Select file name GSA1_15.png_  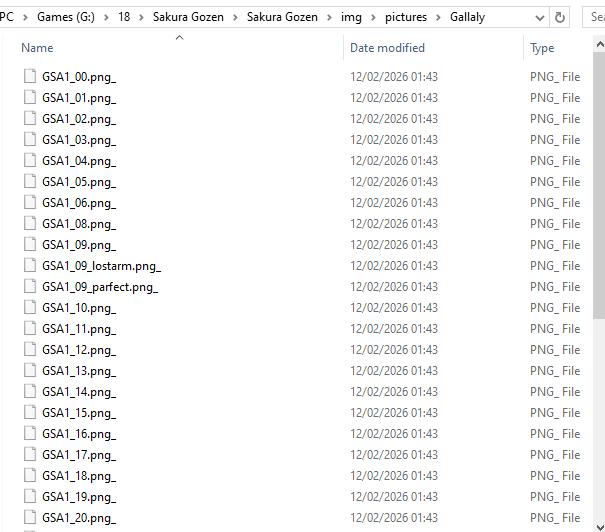(79, 413)
